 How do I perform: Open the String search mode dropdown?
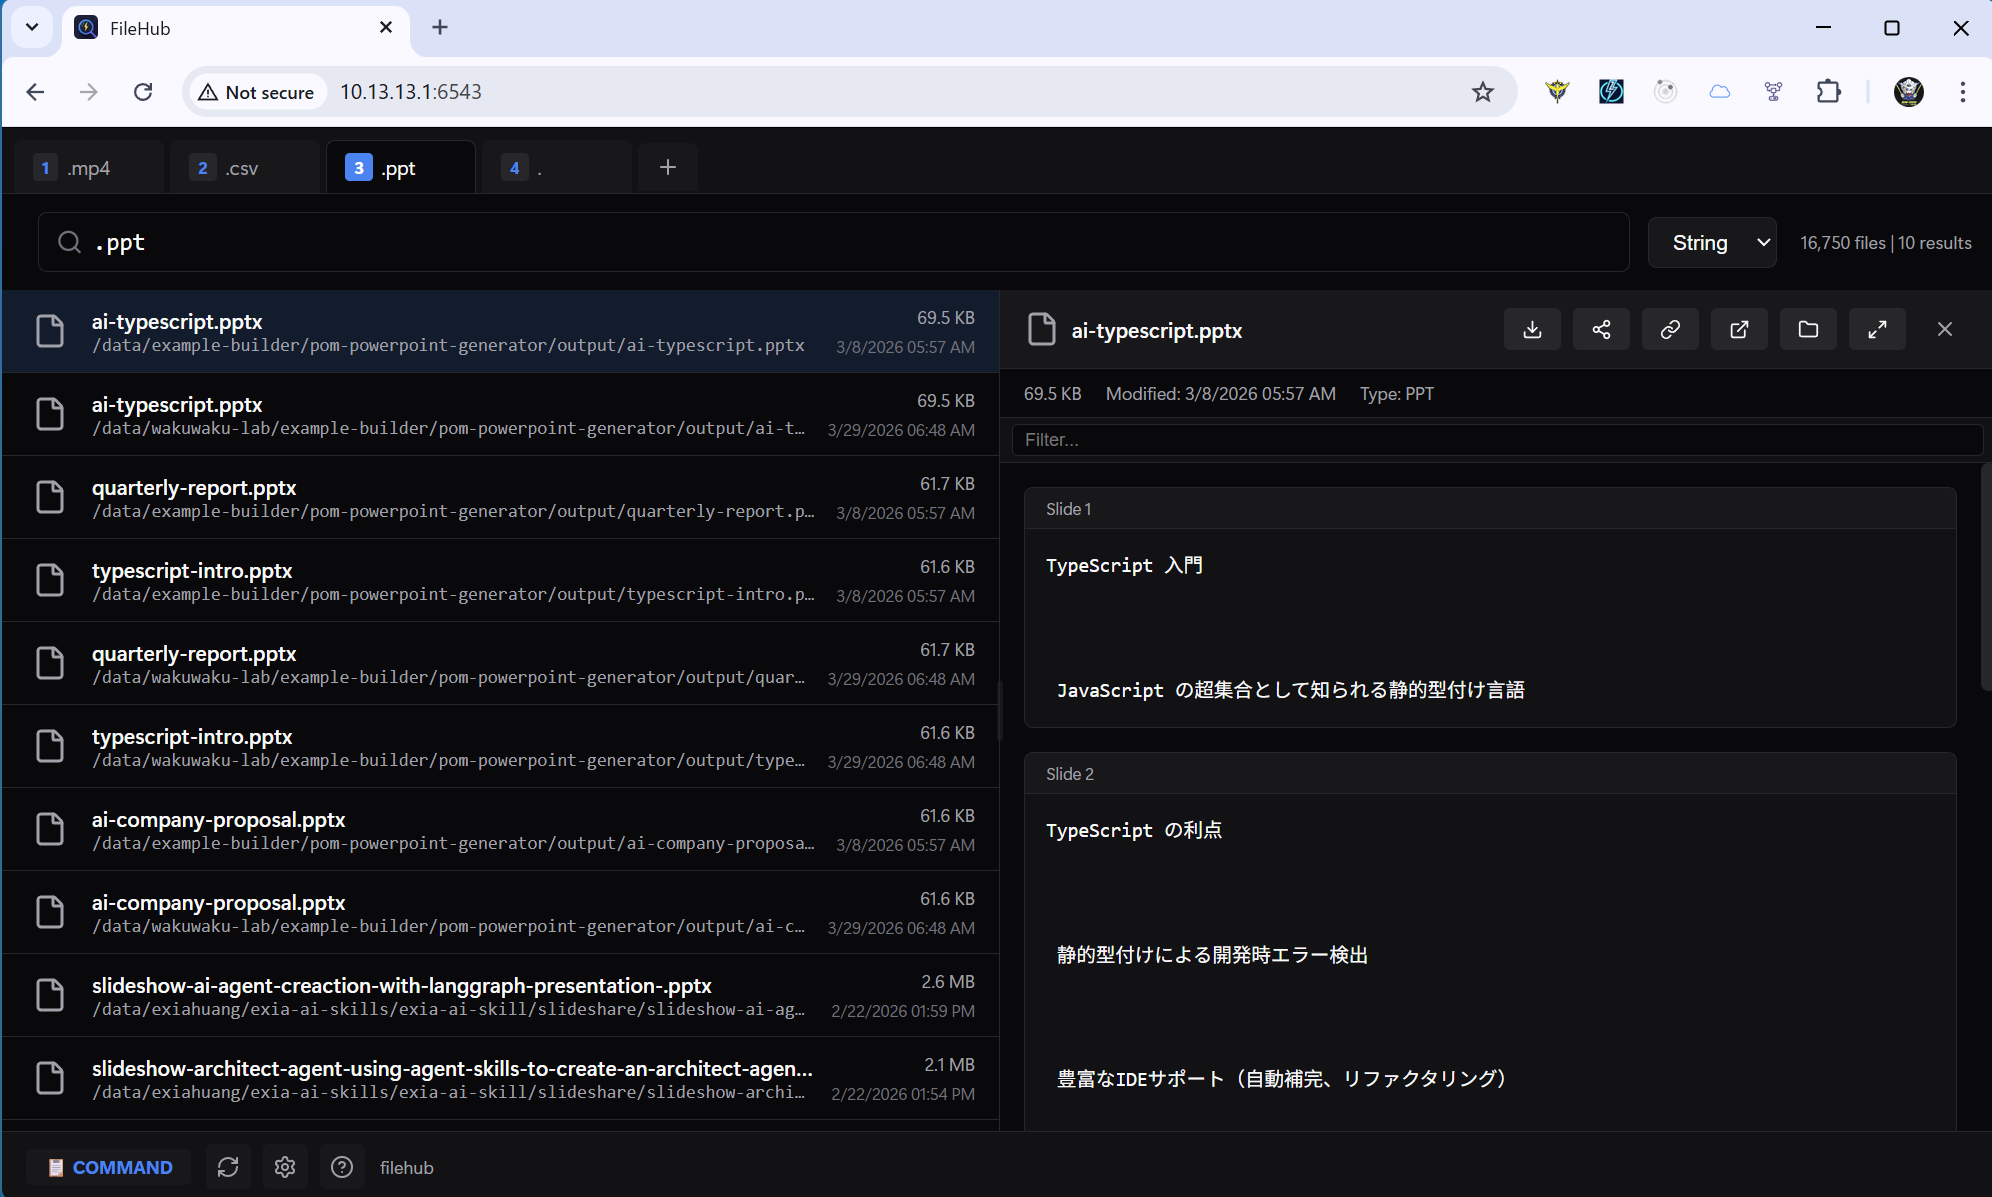[1712, 242]
